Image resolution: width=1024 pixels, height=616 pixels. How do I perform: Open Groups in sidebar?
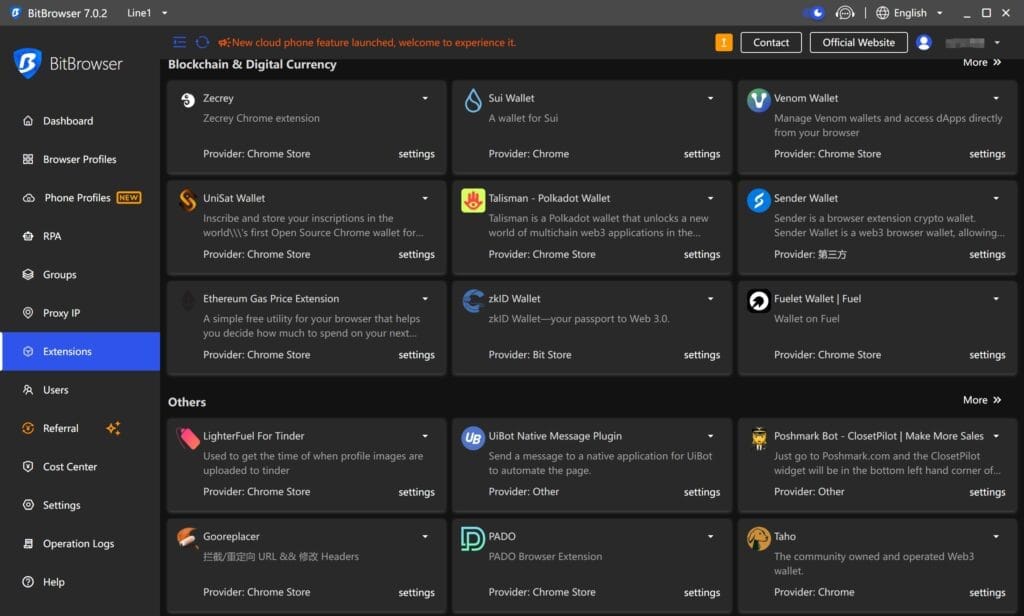[80, 274]
